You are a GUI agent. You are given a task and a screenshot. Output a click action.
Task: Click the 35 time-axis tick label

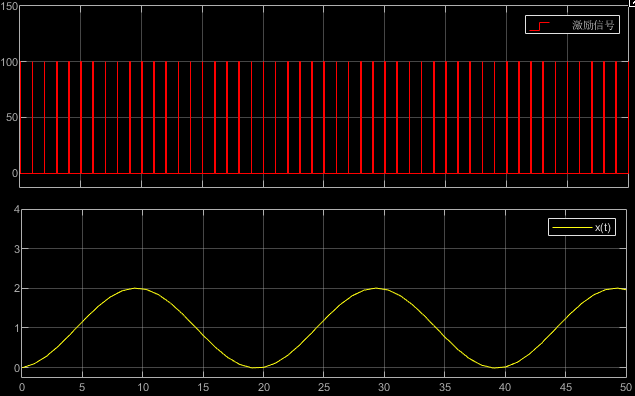tap(445, 387)
